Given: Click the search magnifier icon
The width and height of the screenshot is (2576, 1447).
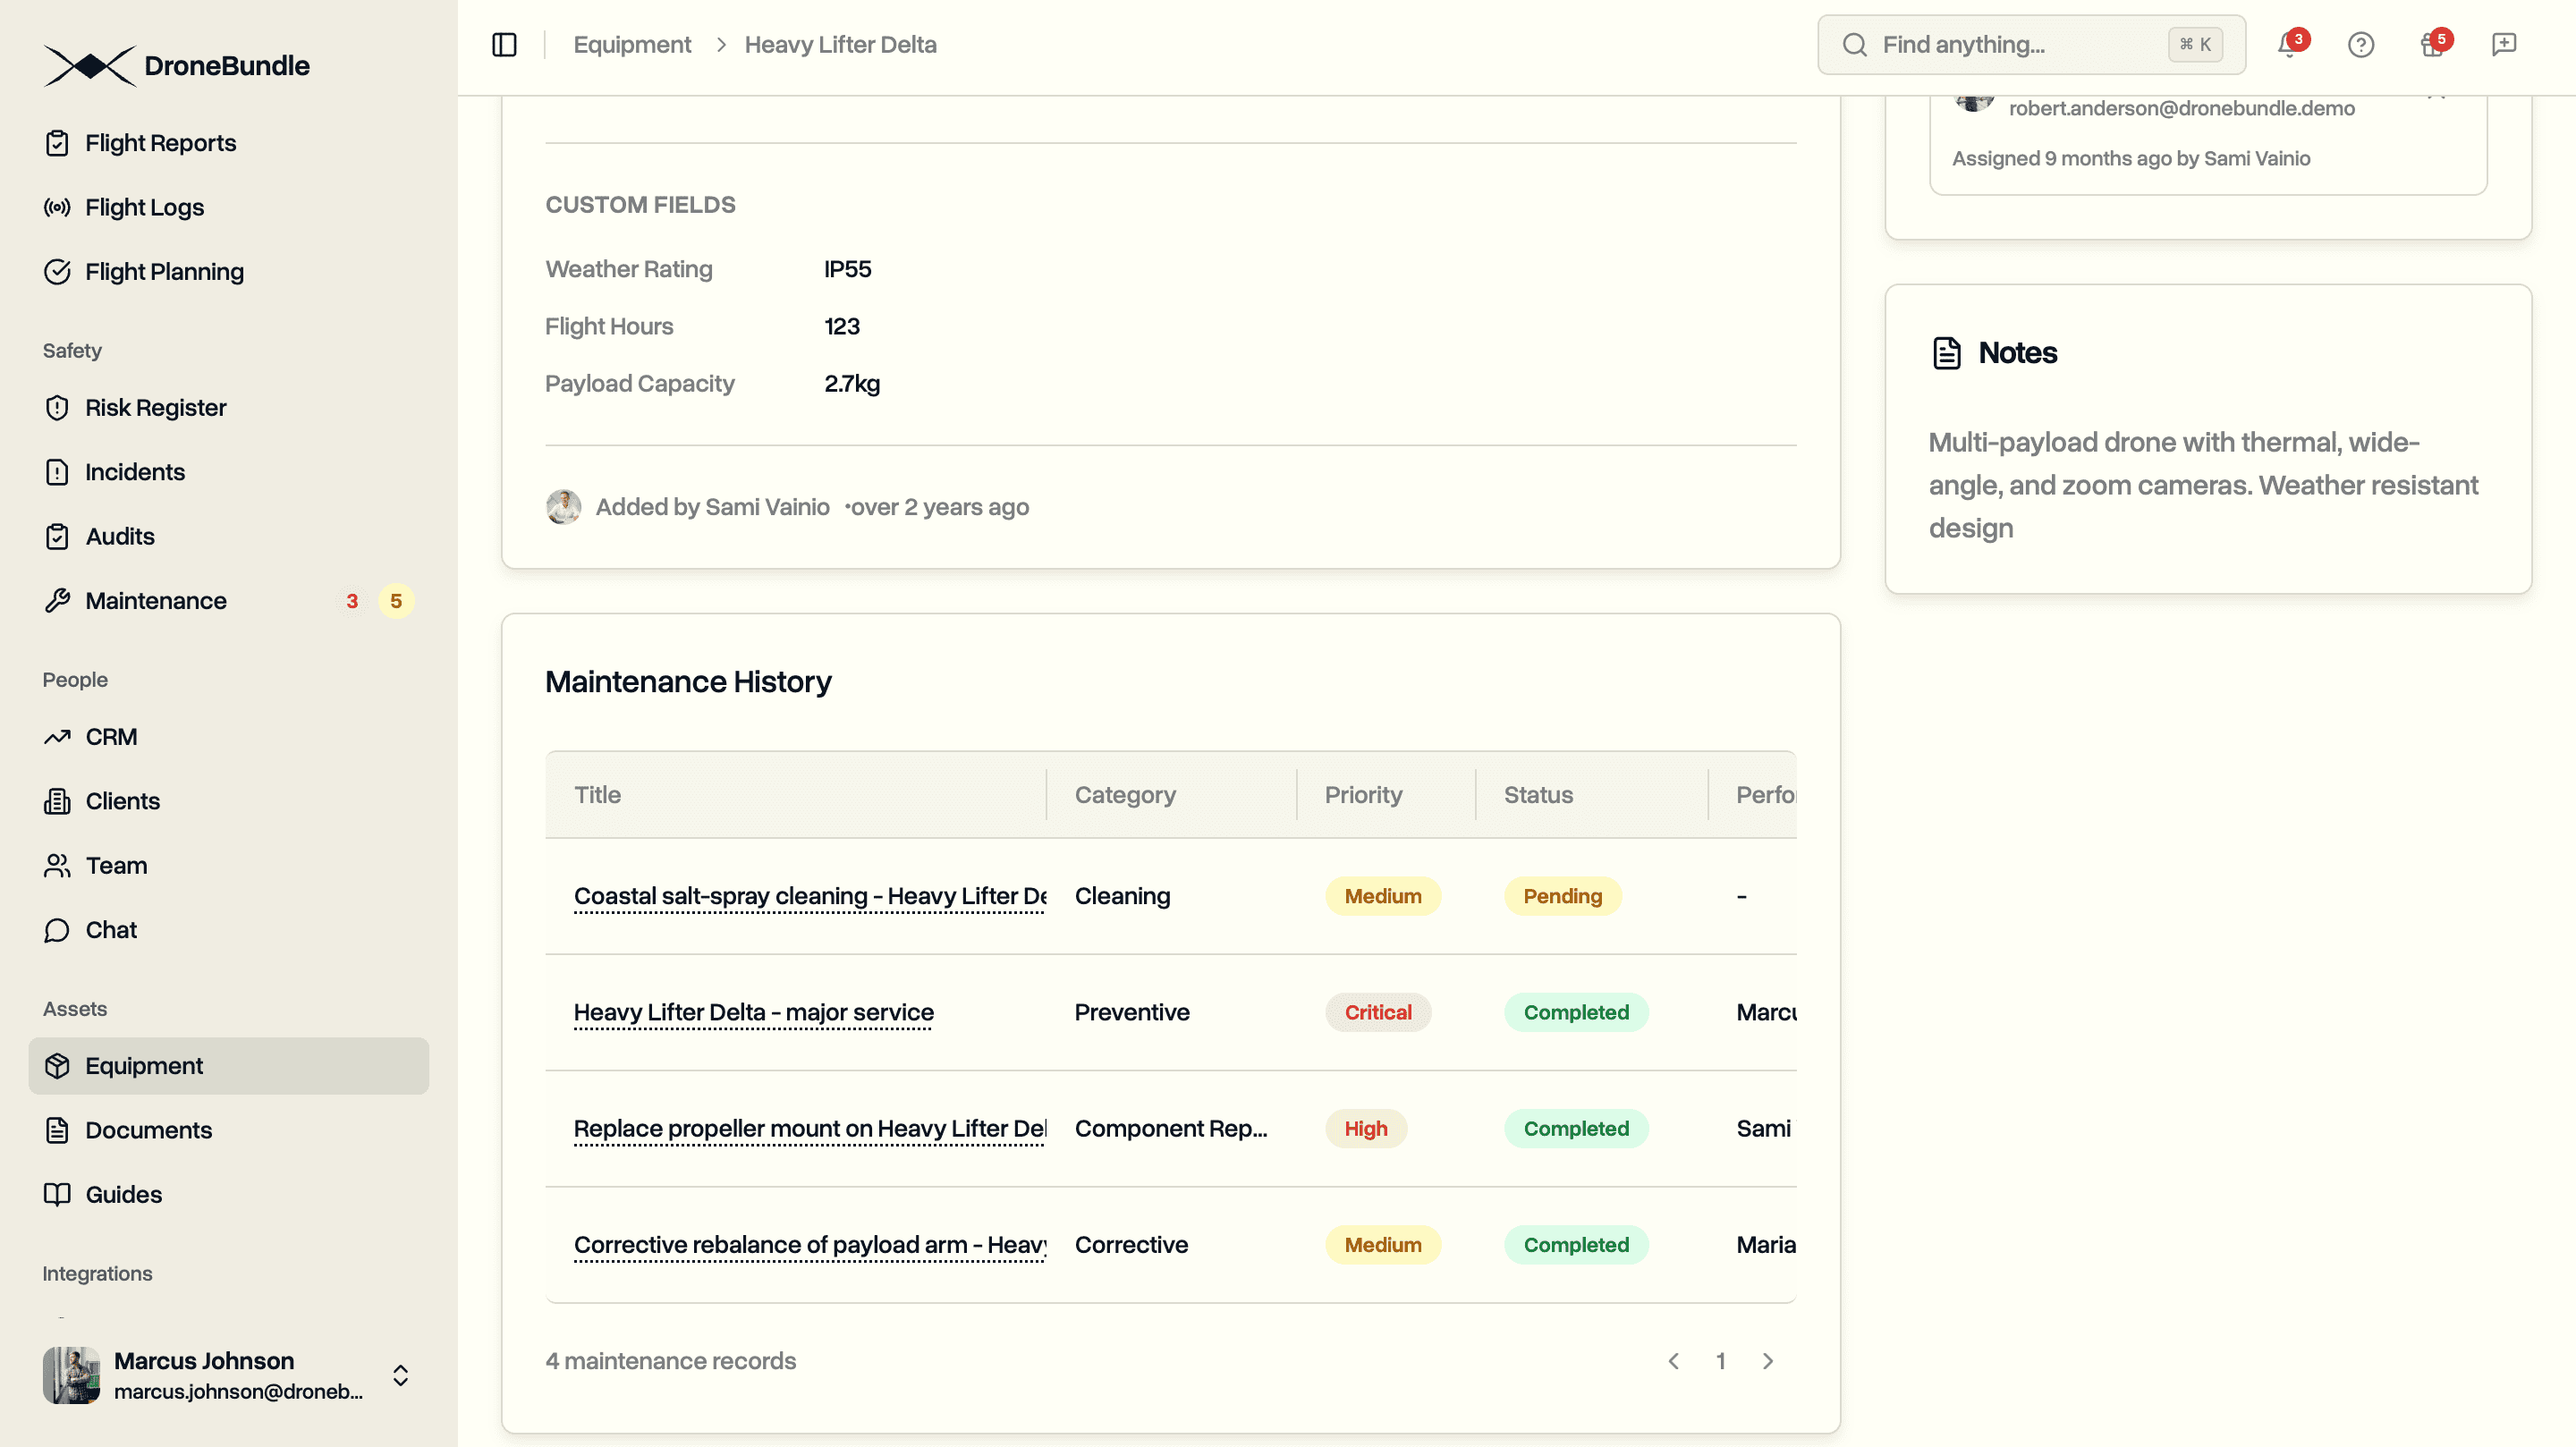Looking at the screenshot, I should pos(1855,45).
